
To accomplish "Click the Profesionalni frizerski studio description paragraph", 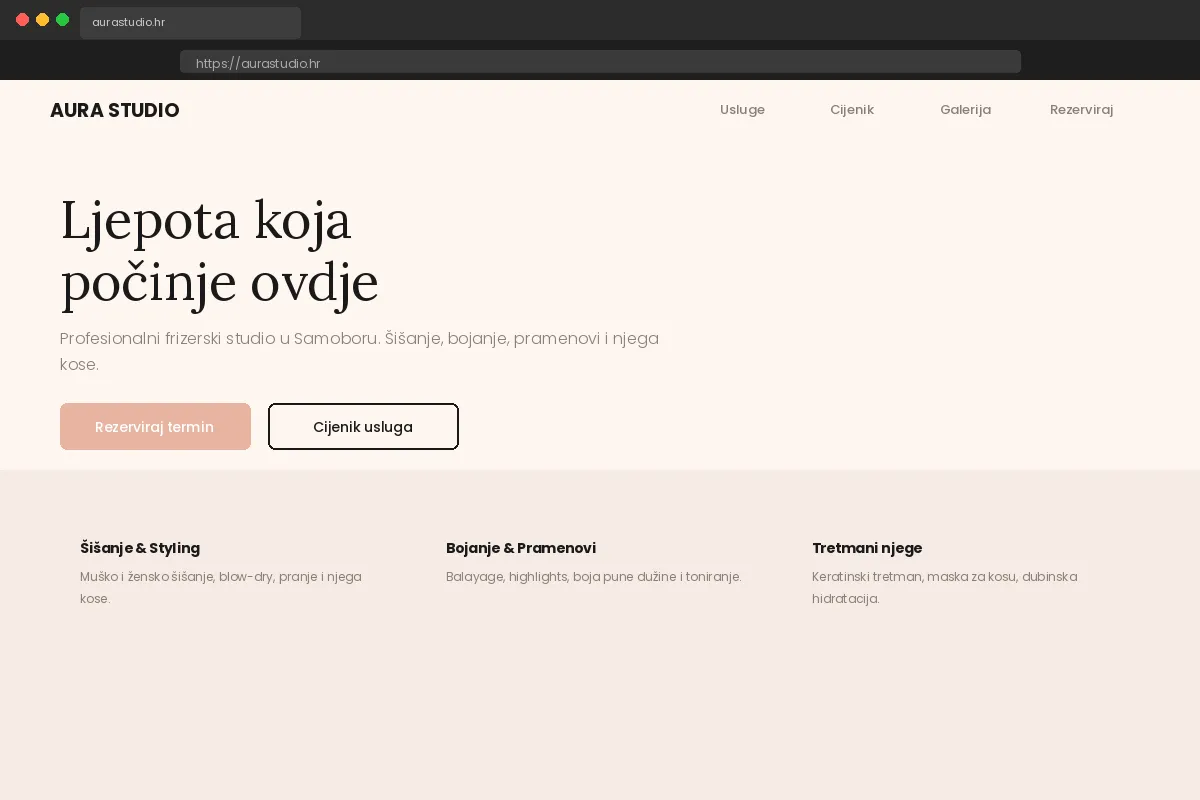I will click(359, 350).
